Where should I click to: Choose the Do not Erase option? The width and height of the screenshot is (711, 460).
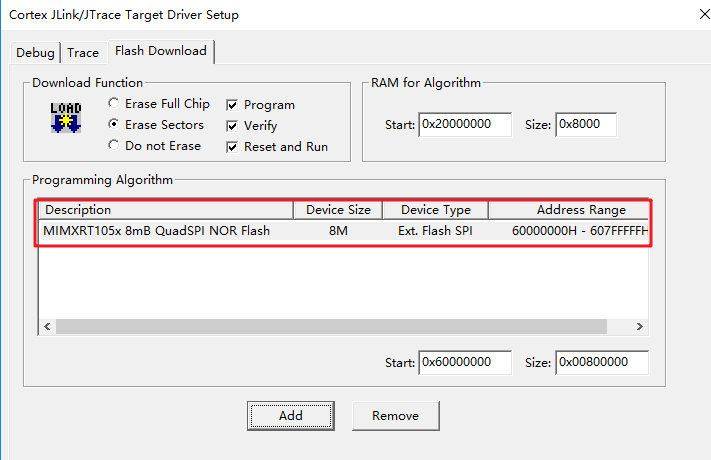point(114,146)
